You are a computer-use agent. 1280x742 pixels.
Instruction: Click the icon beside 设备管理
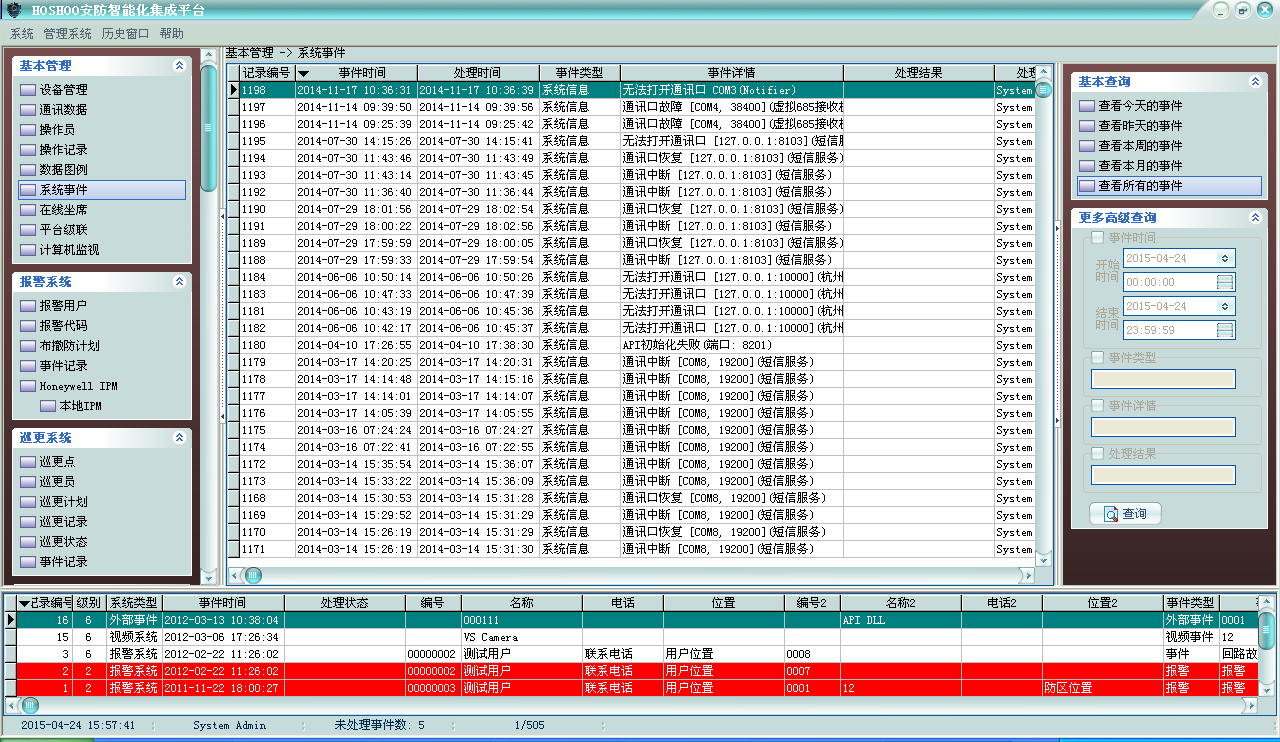coord(27,90)
